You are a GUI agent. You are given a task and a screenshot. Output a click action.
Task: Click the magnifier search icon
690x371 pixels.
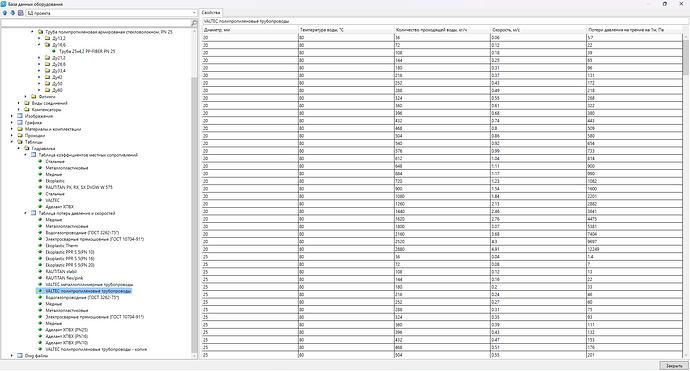(194, 22)
